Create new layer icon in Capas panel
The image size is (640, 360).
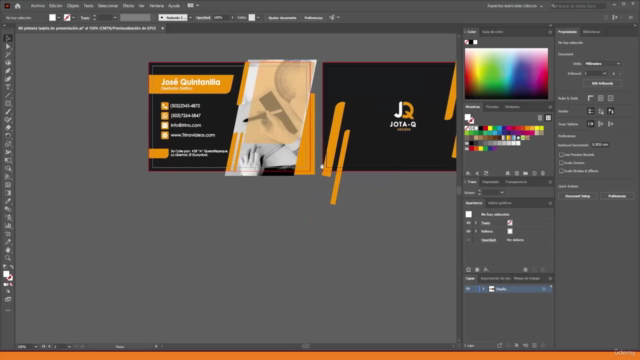[534, 346]
